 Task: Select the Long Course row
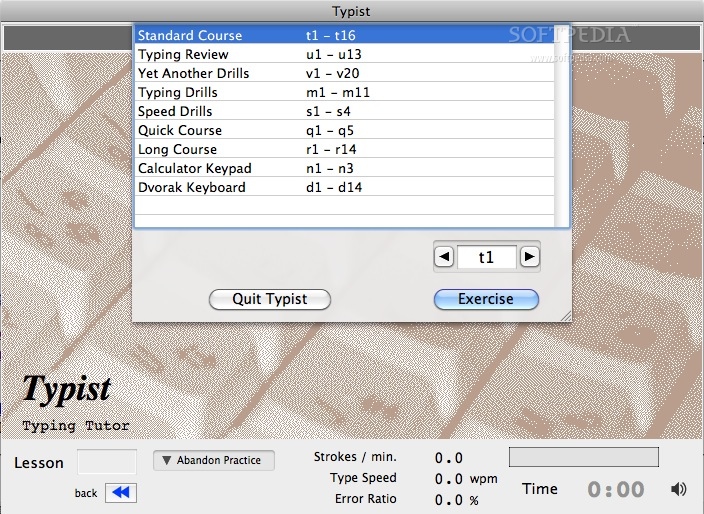(344, 149)
